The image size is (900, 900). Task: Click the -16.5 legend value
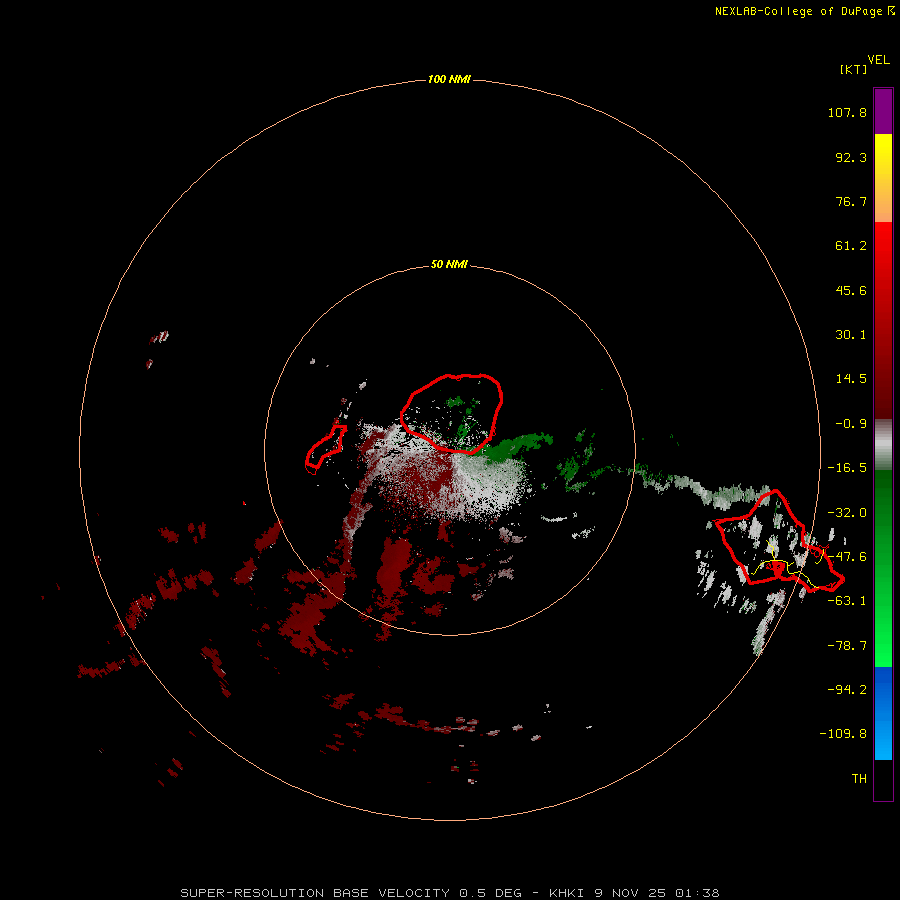click(847, 468)
